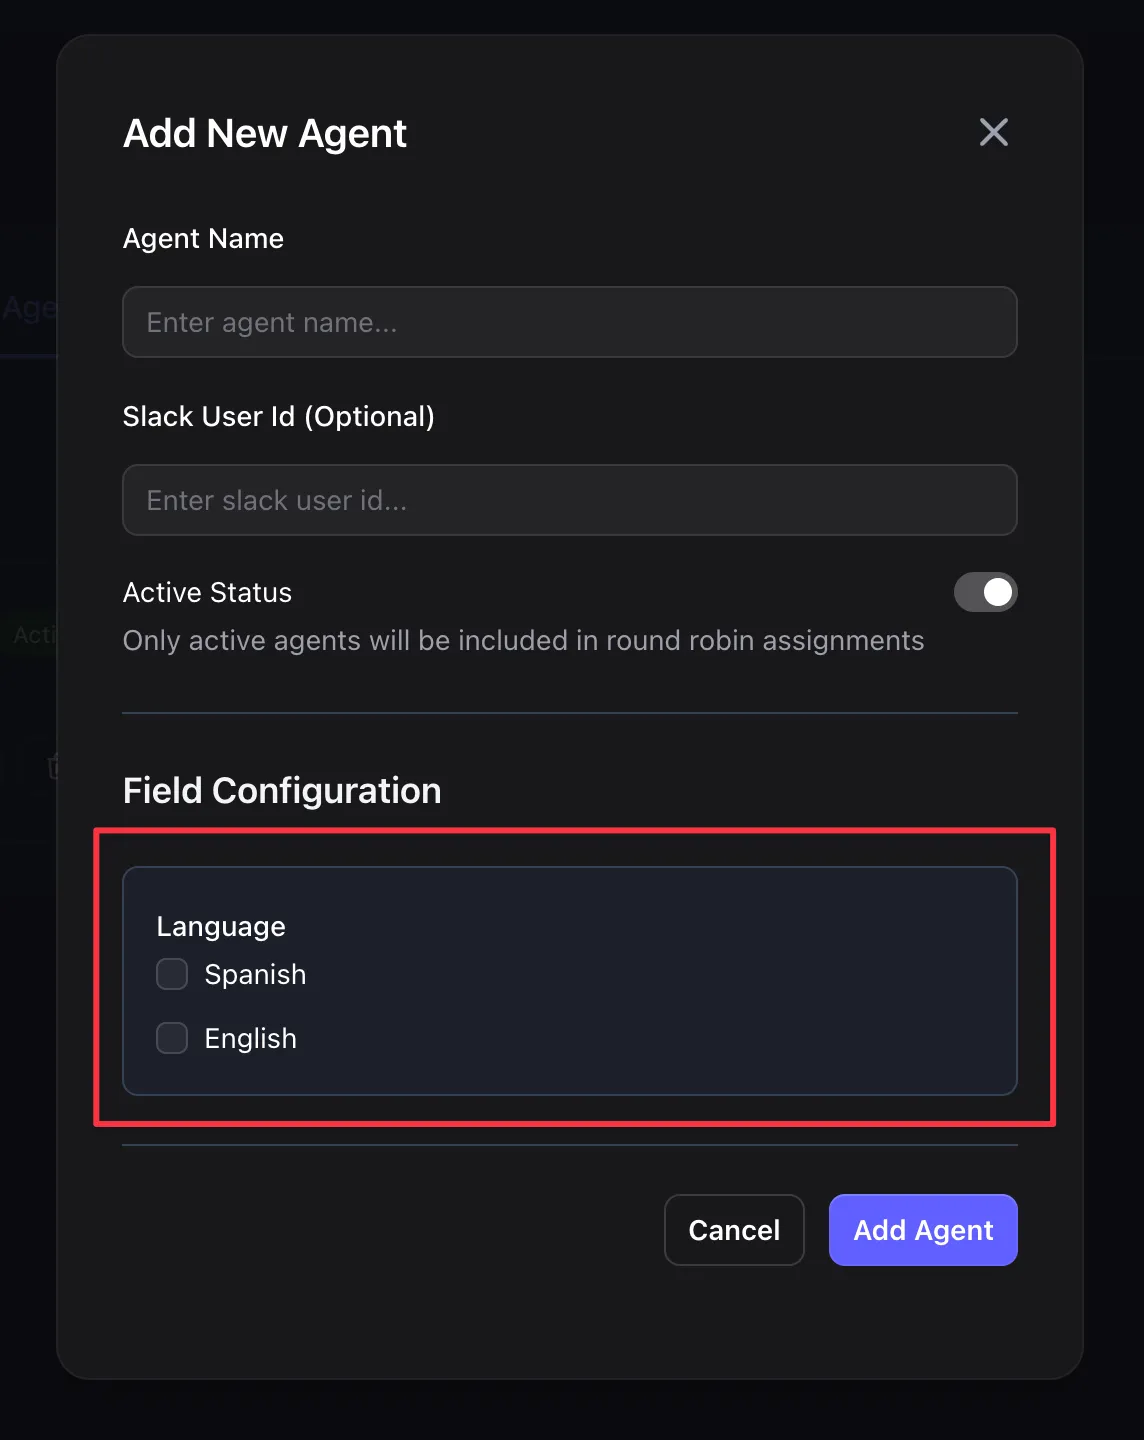Turn the round robin Active Status toggle on
Screen dimensions: 1144x1440
[x=986, y=592]
